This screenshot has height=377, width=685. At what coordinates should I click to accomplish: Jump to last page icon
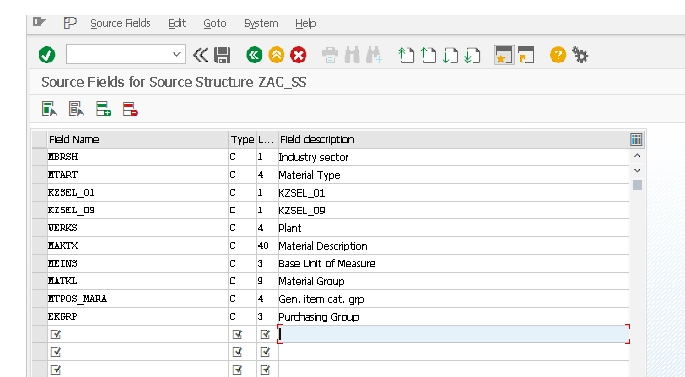click(472, 55)
